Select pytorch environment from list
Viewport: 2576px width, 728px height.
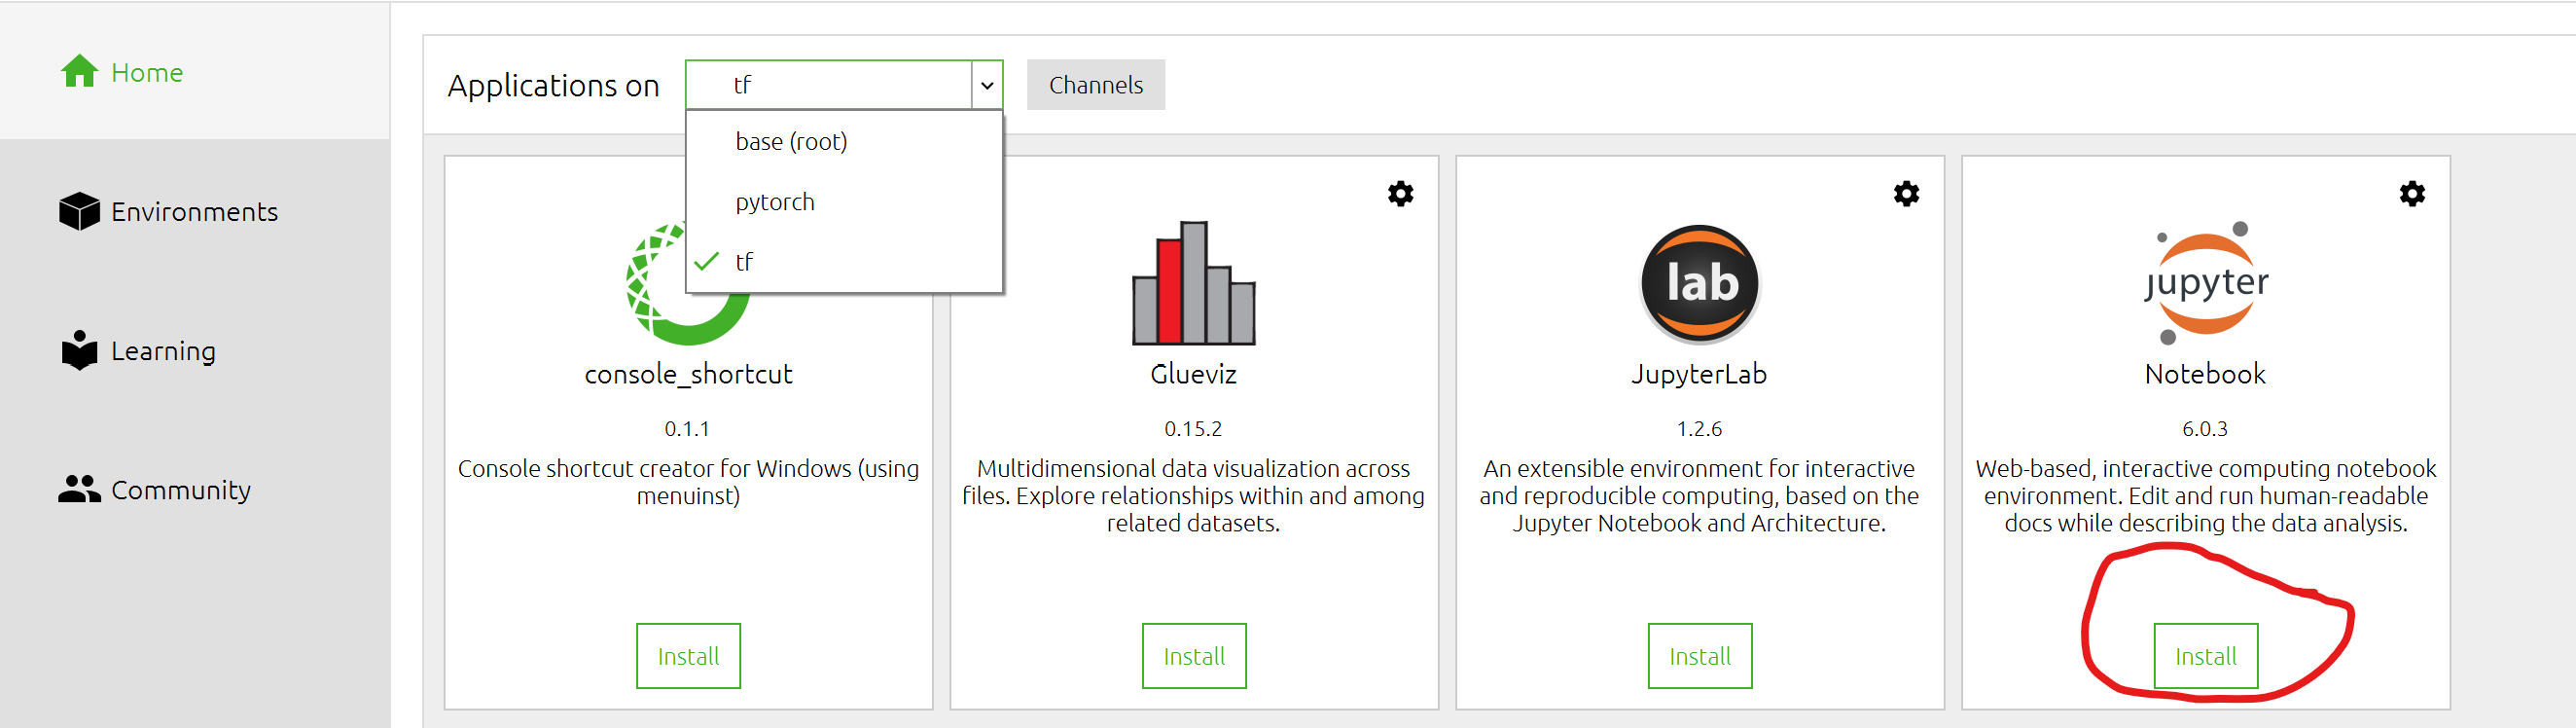tap(775, 202)
